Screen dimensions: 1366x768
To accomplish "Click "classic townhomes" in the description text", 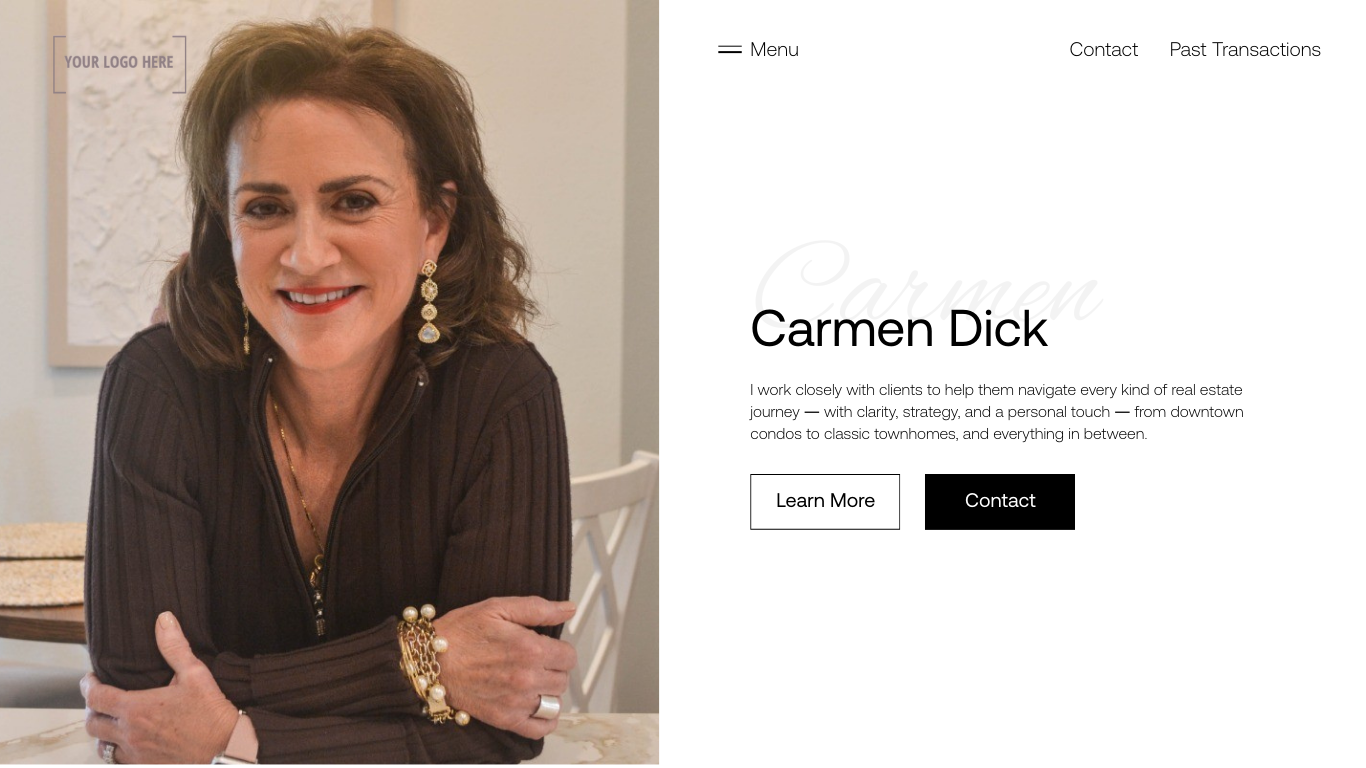I will pyautogui.click(x=890, y=434).
